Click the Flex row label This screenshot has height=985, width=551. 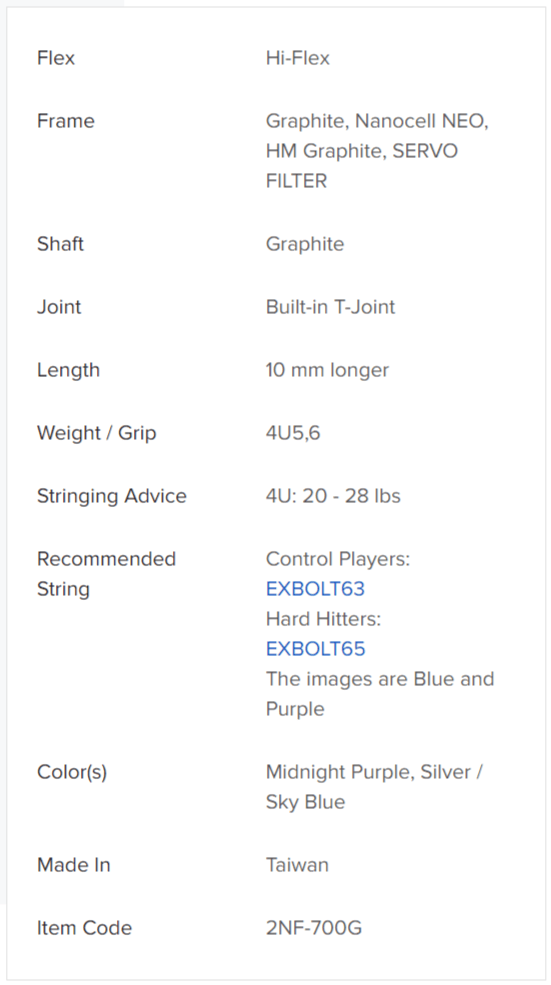click(x=56, y=58)
